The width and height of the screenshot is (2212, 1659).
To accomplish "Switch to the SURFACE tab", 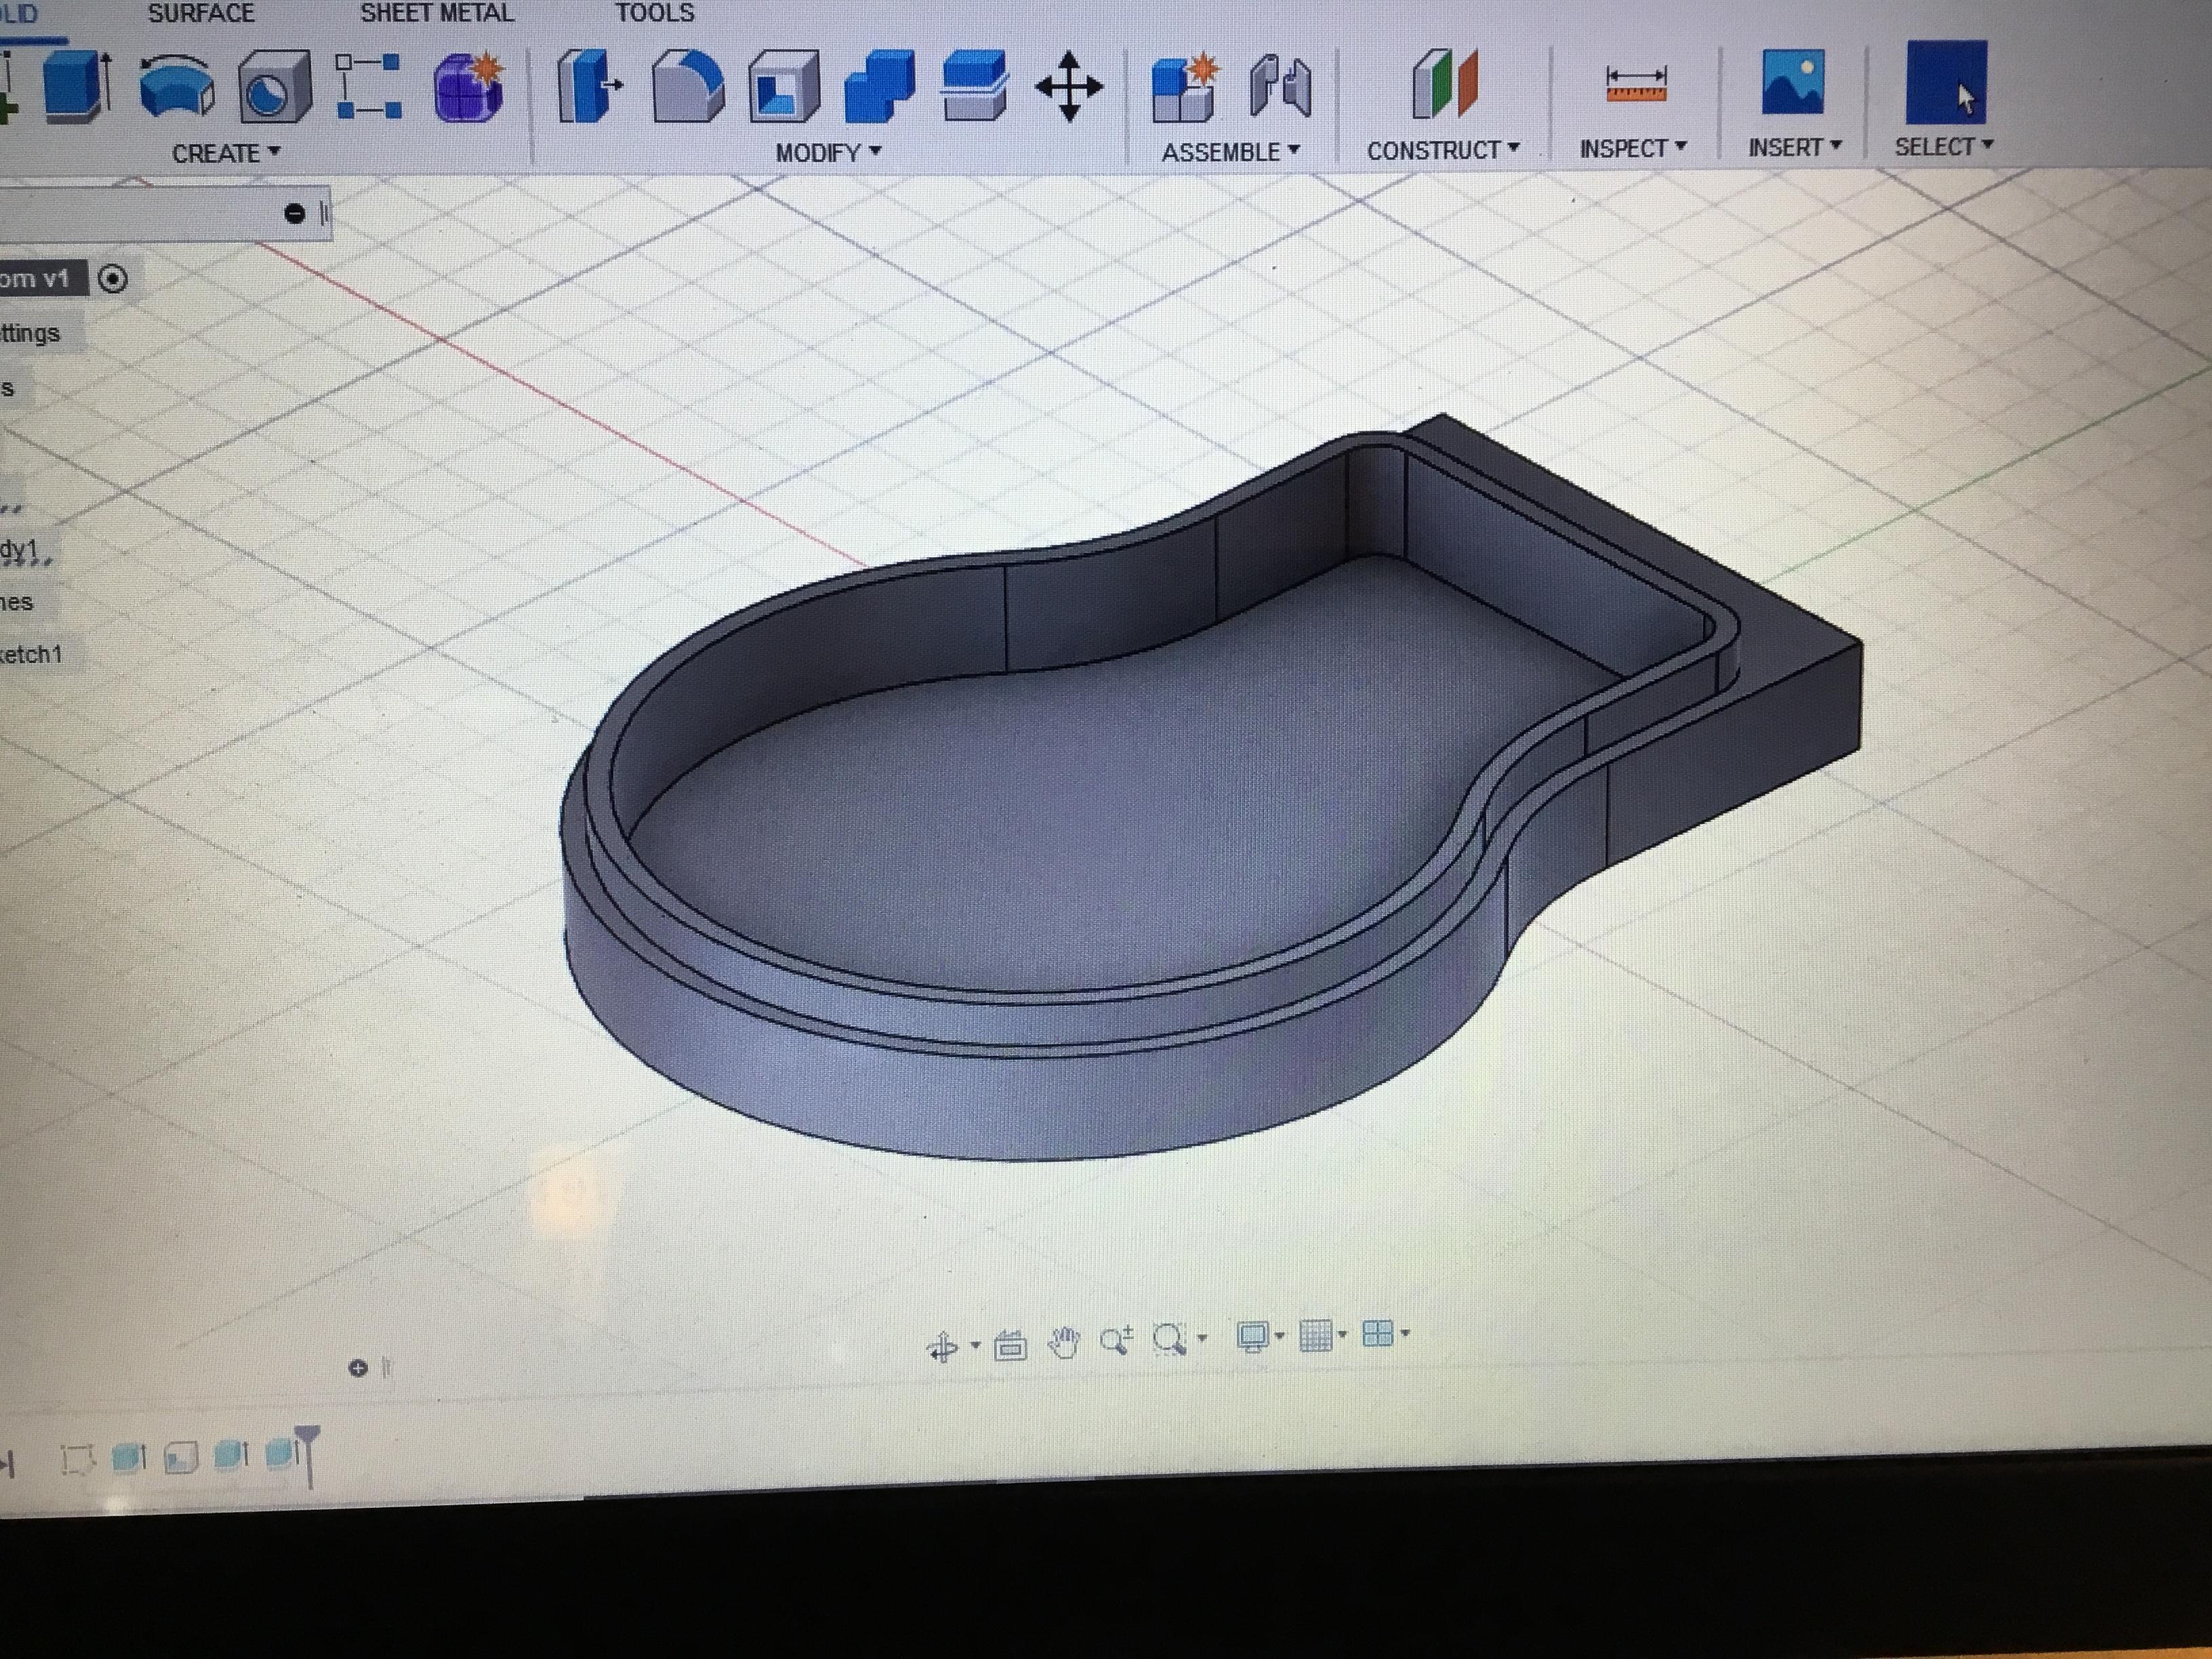I will coord(201,13).
